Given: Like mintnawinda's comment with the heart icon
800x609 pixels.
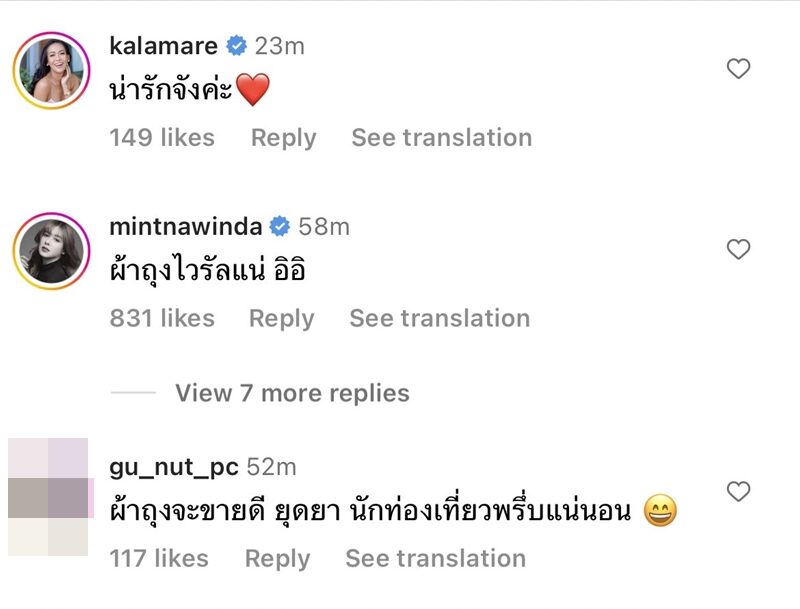Looking at the screenshot, I should pos(738,249).
